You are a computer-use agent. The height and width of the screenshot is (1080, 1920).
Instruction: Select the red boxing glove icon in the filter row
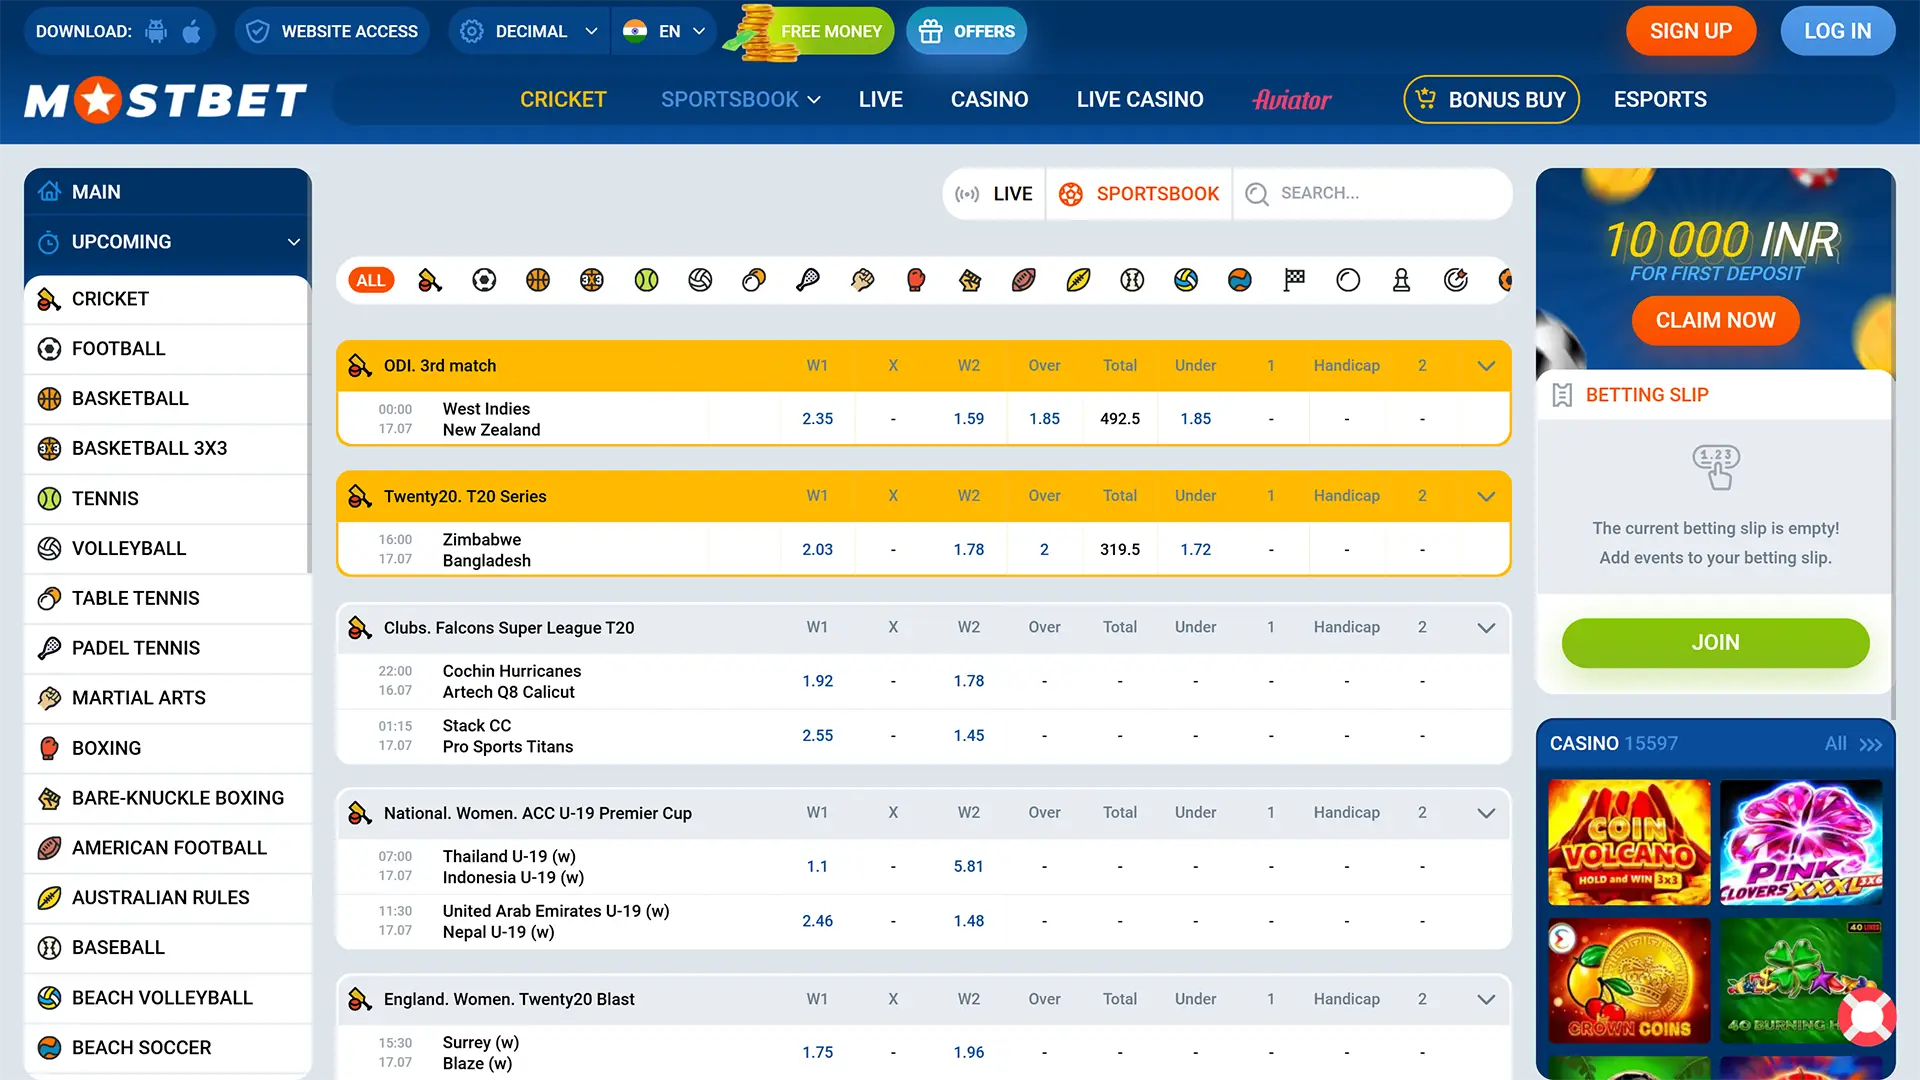coord(916,281)
